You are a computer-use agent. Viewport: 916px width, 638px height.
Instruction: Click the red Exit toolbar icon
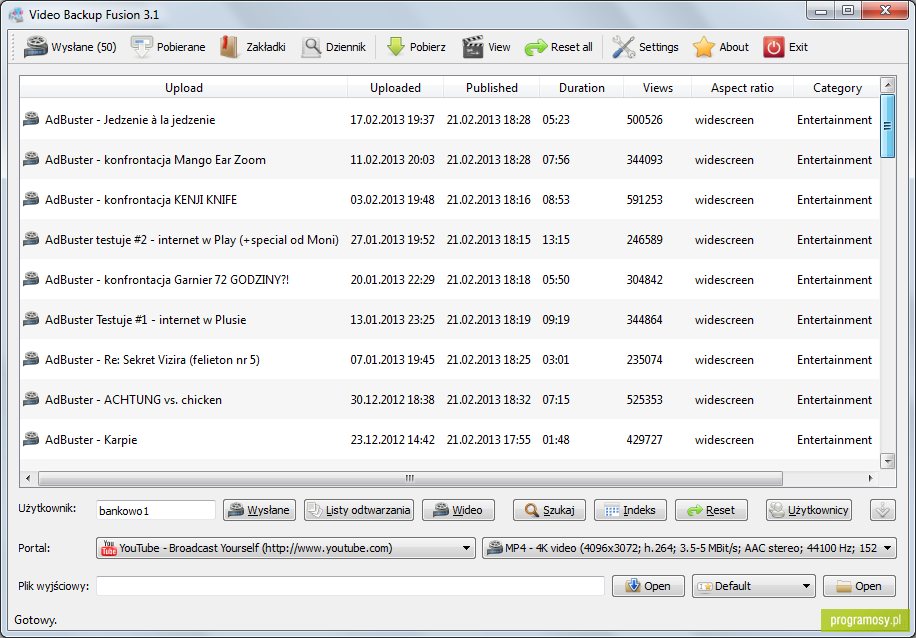click(773, 47)
